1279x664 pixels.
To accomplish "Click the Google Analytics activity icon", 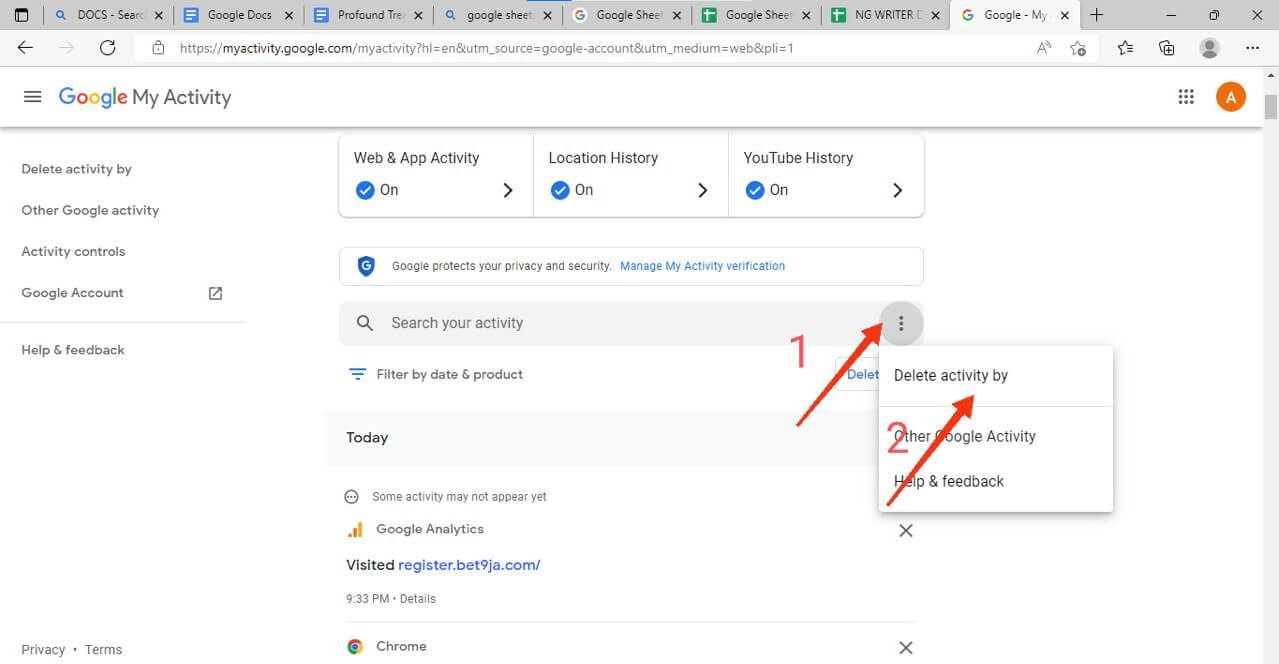I will [x=355, y=528].
